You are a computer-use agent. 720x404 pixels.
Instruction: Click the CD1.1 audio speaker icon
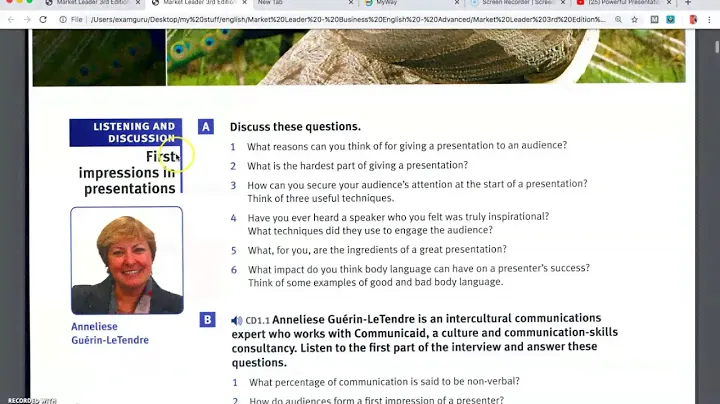(237, 320)
